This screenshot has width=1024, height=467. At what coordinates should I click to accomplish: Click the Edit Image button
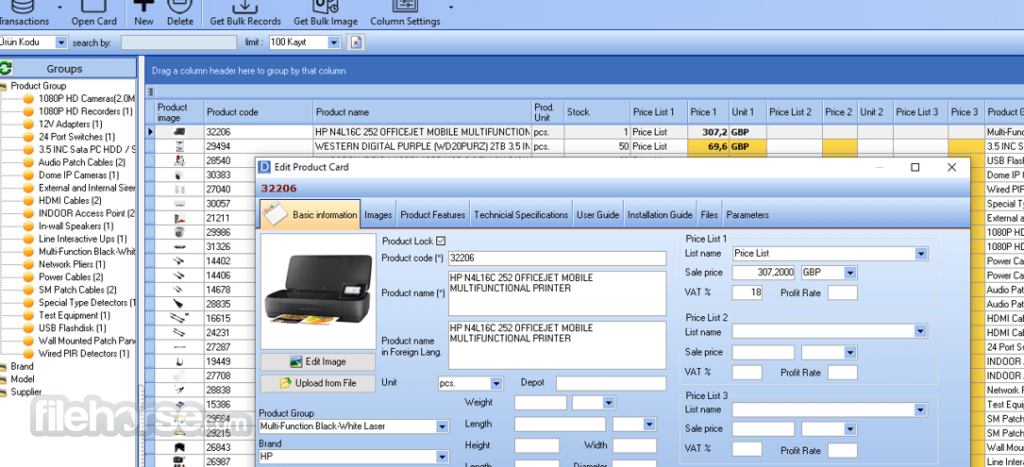pyautogui.click(x=318, y=361)
